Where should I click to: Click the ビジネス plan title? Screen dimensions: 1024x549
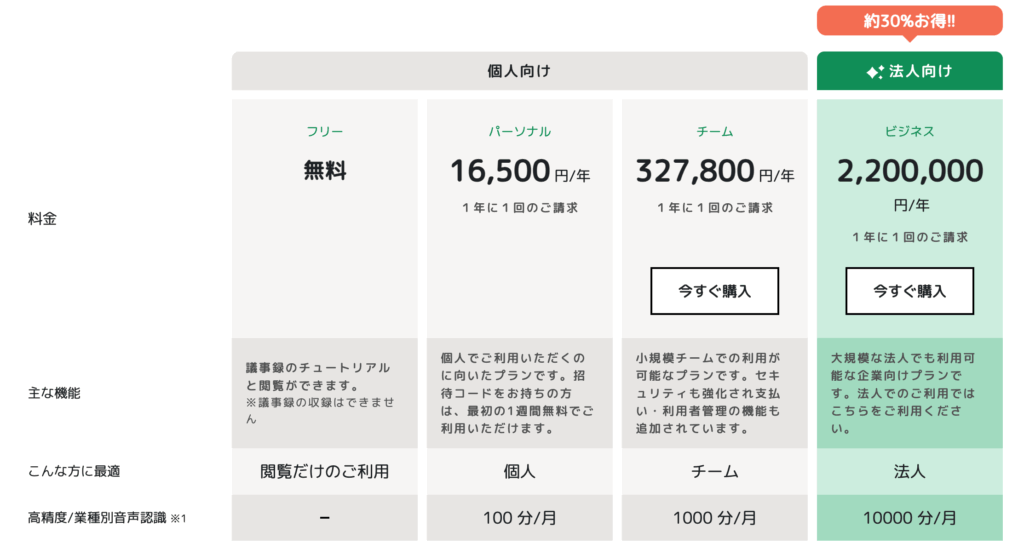click(910, 131)
